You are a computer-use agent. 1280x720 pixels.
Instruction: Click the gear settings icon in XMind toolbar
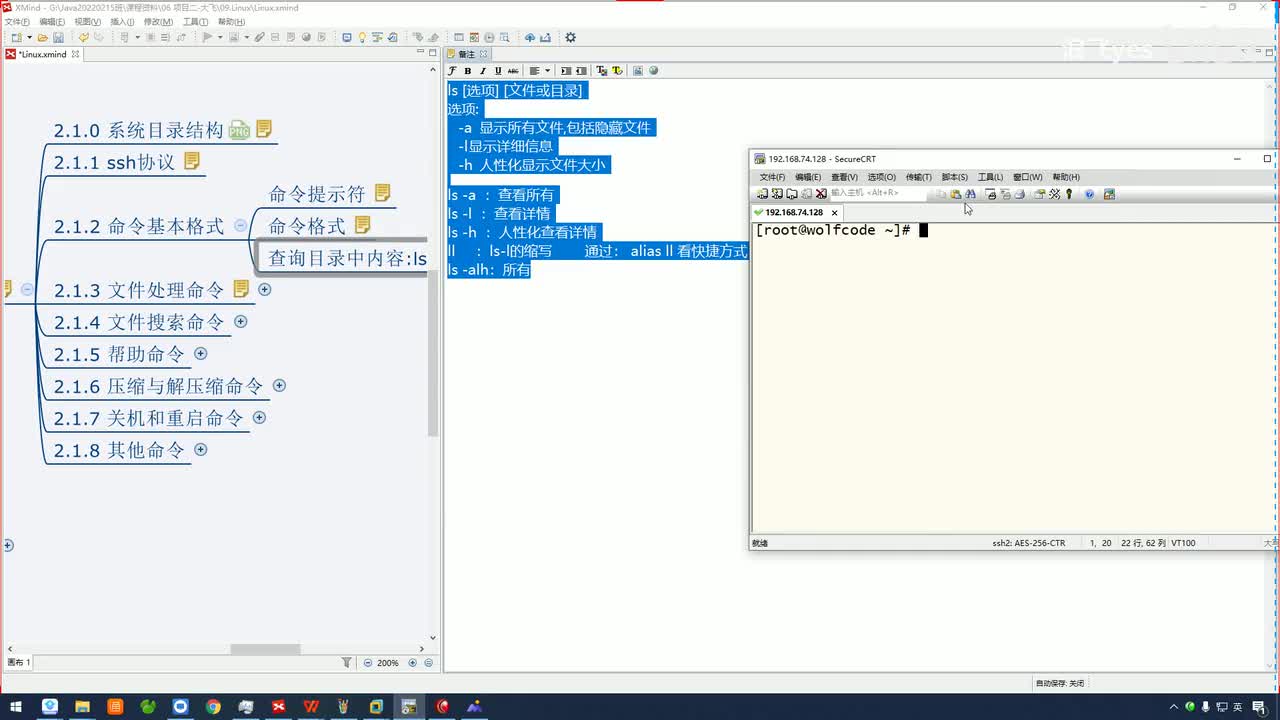point(570,38)
